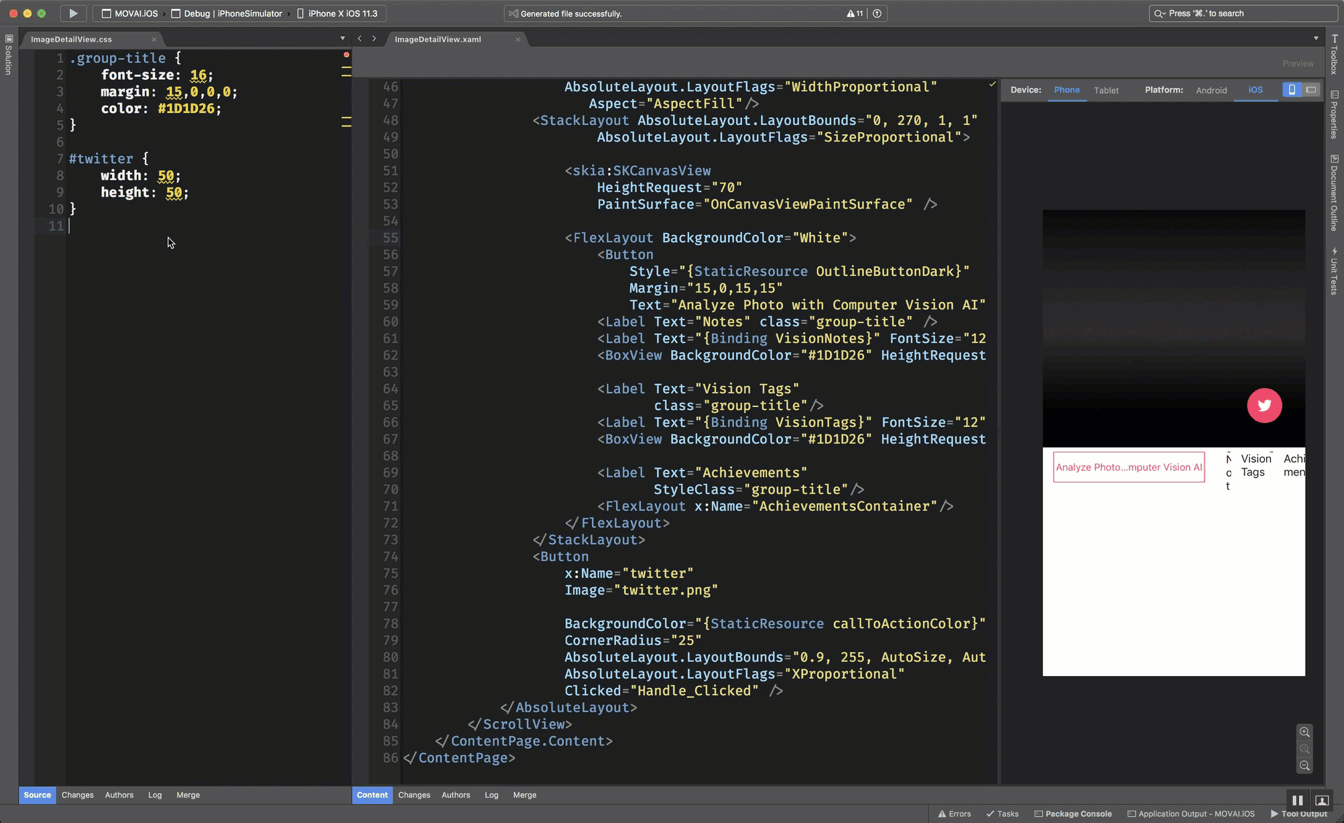This screenshot has width=1344, height=823.
Task: Open the Unit Tests pad
Action: click(x=1334, y=272)
